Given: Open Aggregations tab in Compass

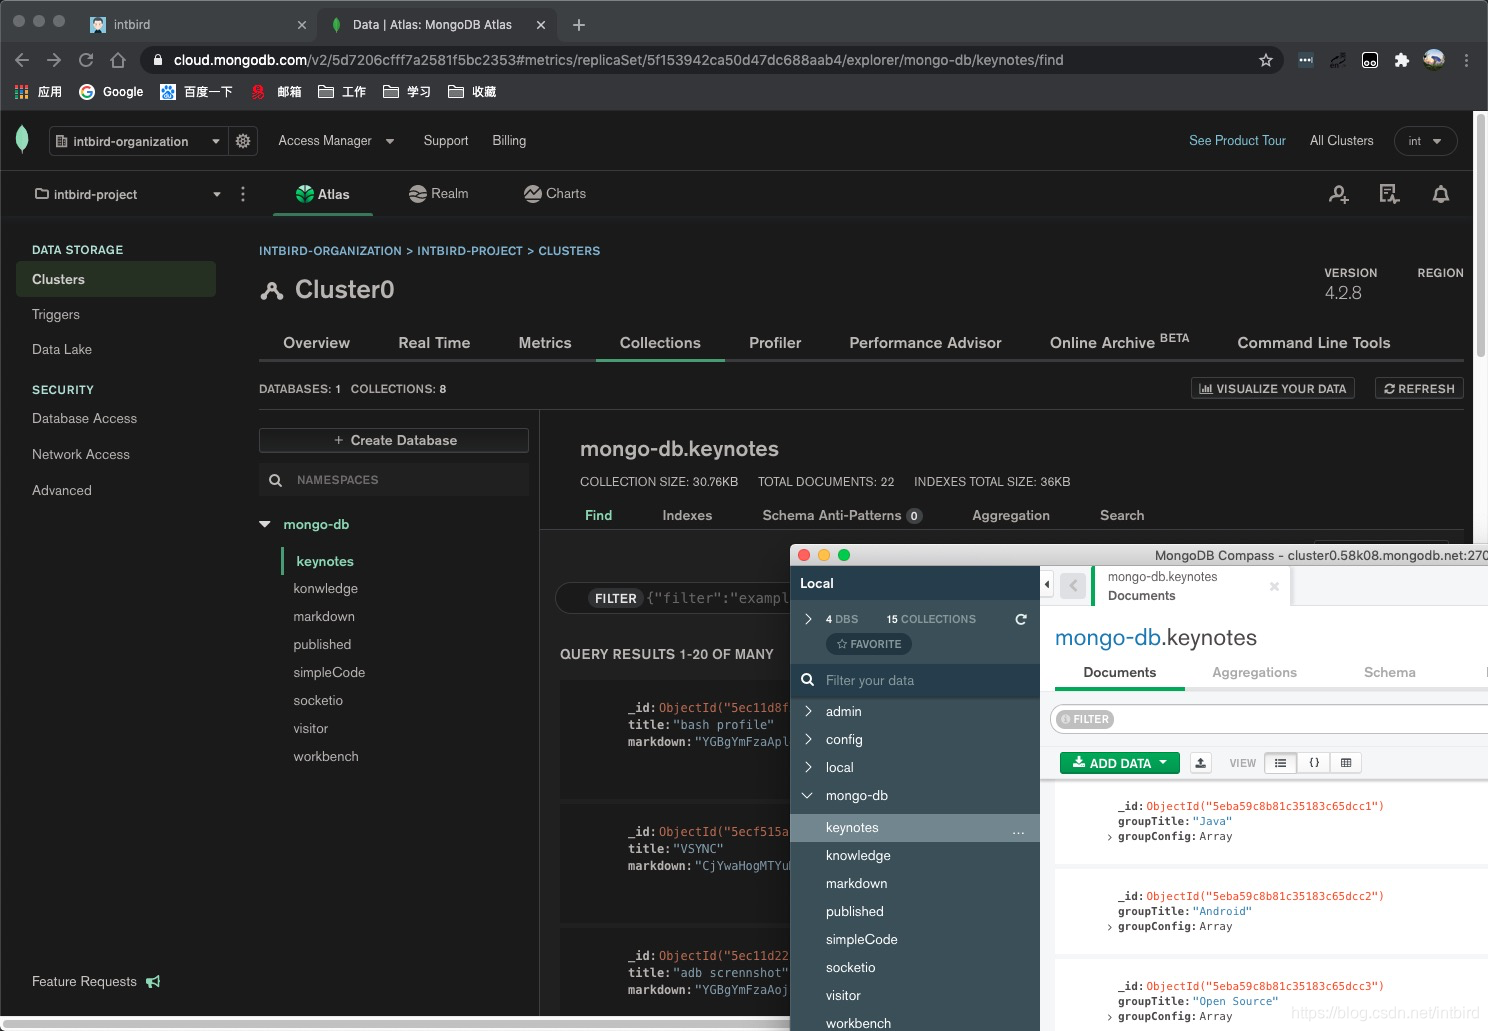Looking at the screenshot, I should point(1254,672).
